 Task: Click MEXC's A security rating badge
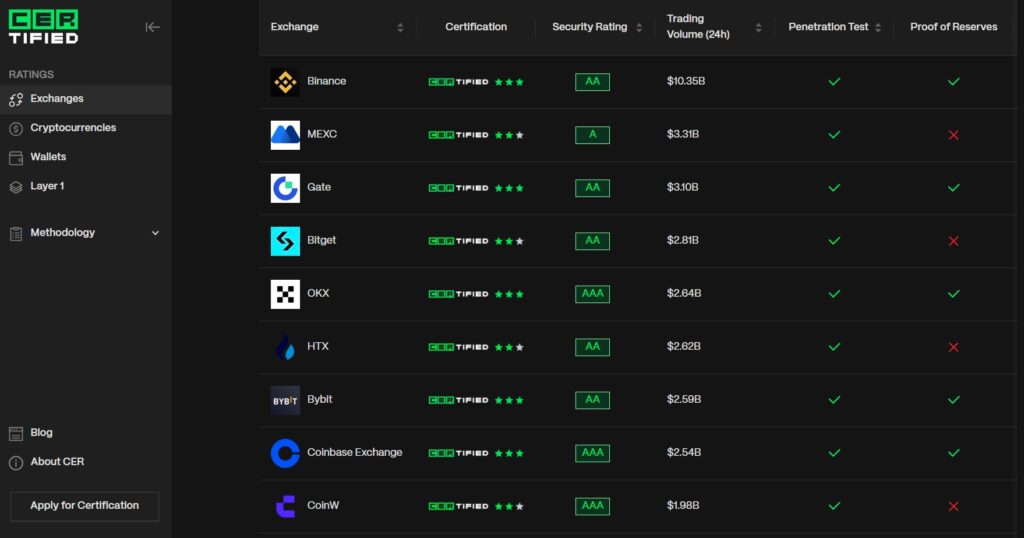point(592,134)
